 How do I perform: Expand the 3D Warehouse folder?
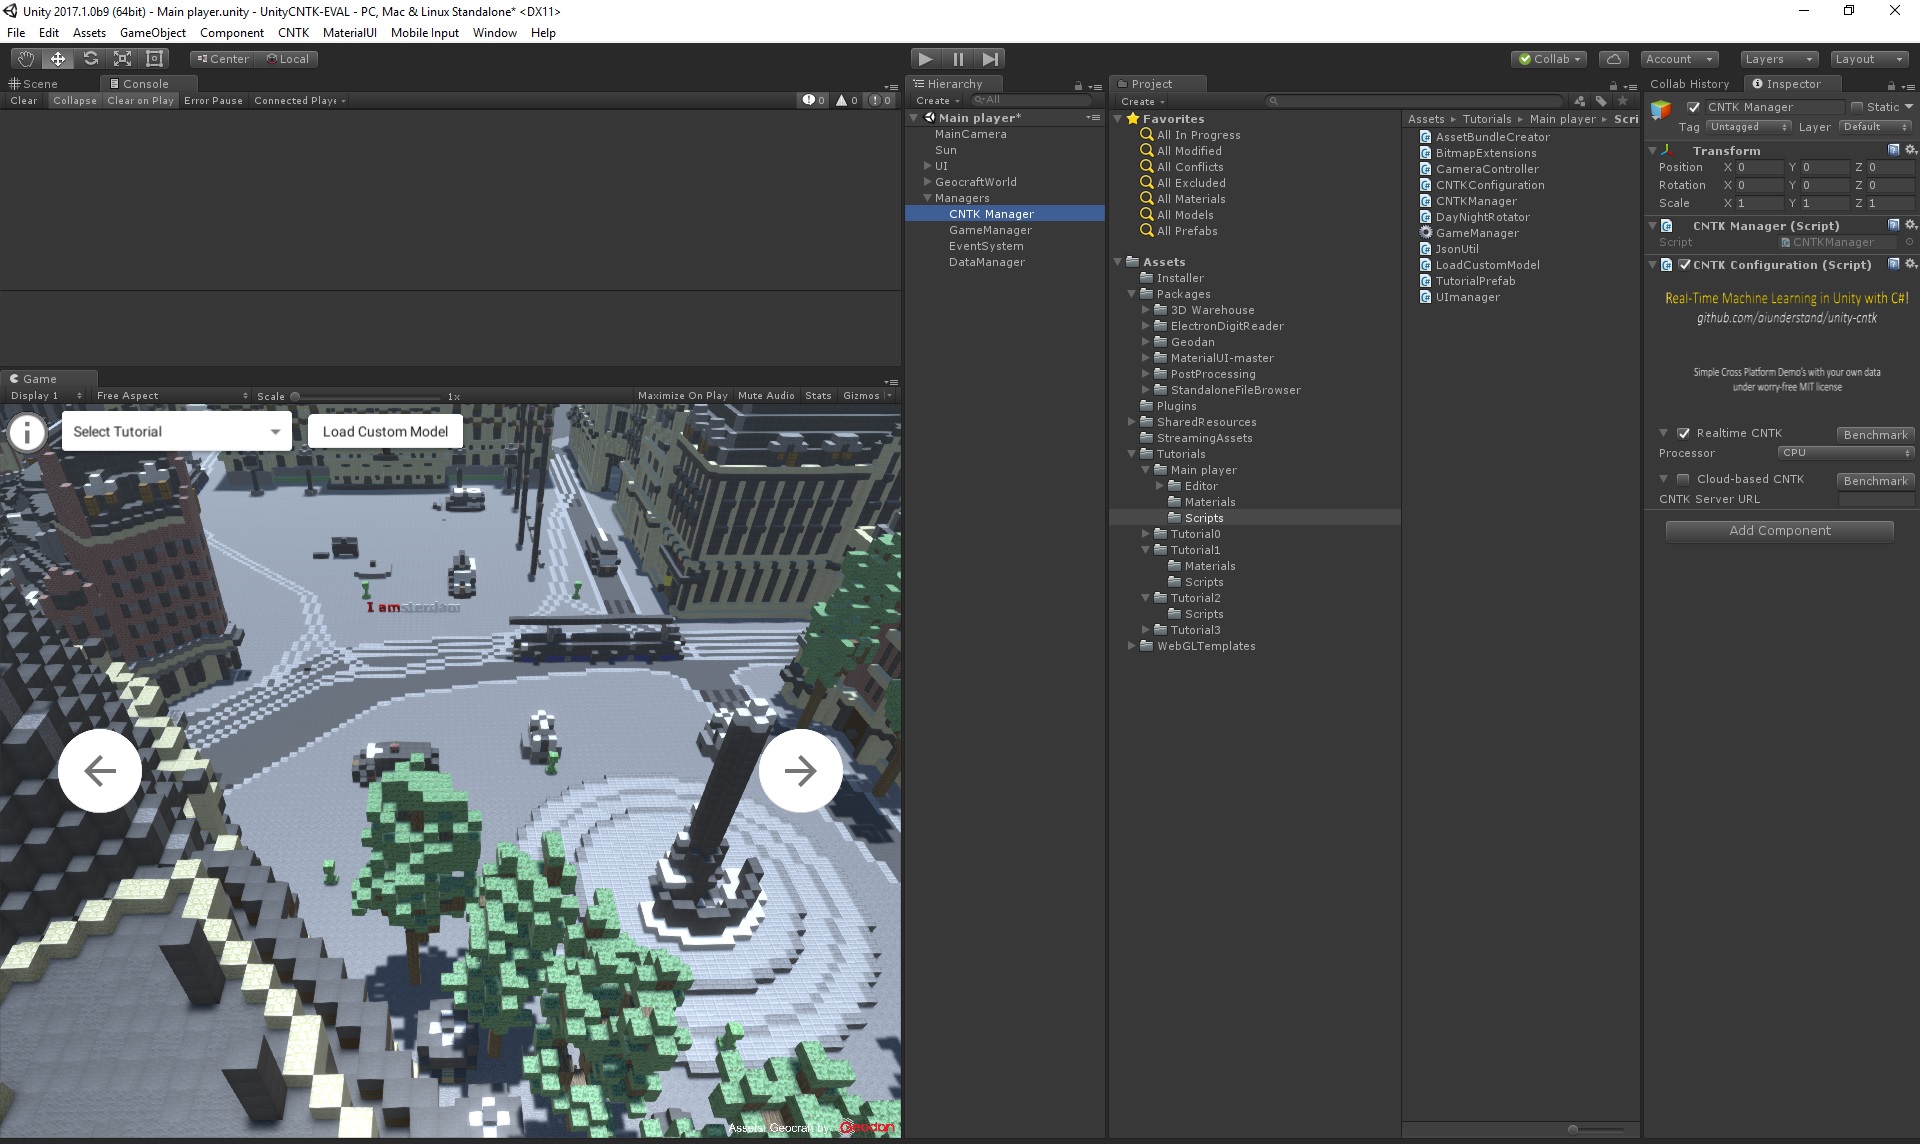[x=1146, y=310]
